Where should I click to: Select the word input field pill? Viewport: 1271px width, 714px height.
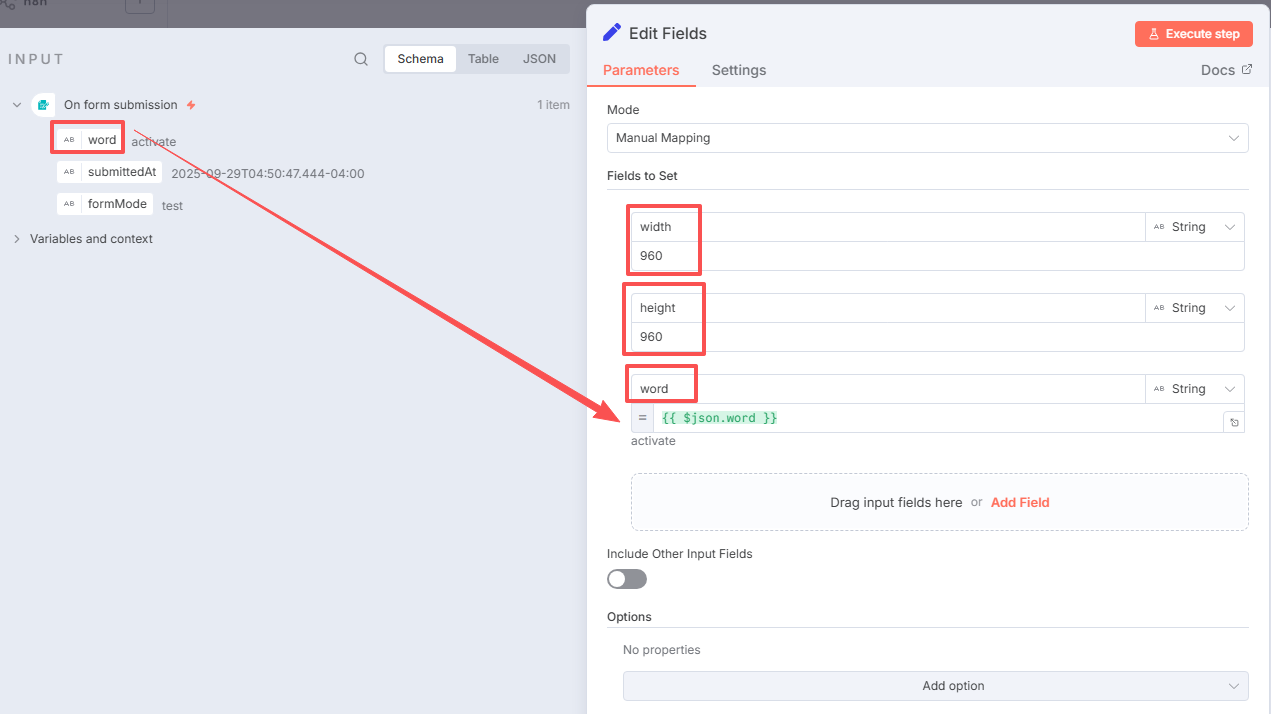tap(89, 140)
